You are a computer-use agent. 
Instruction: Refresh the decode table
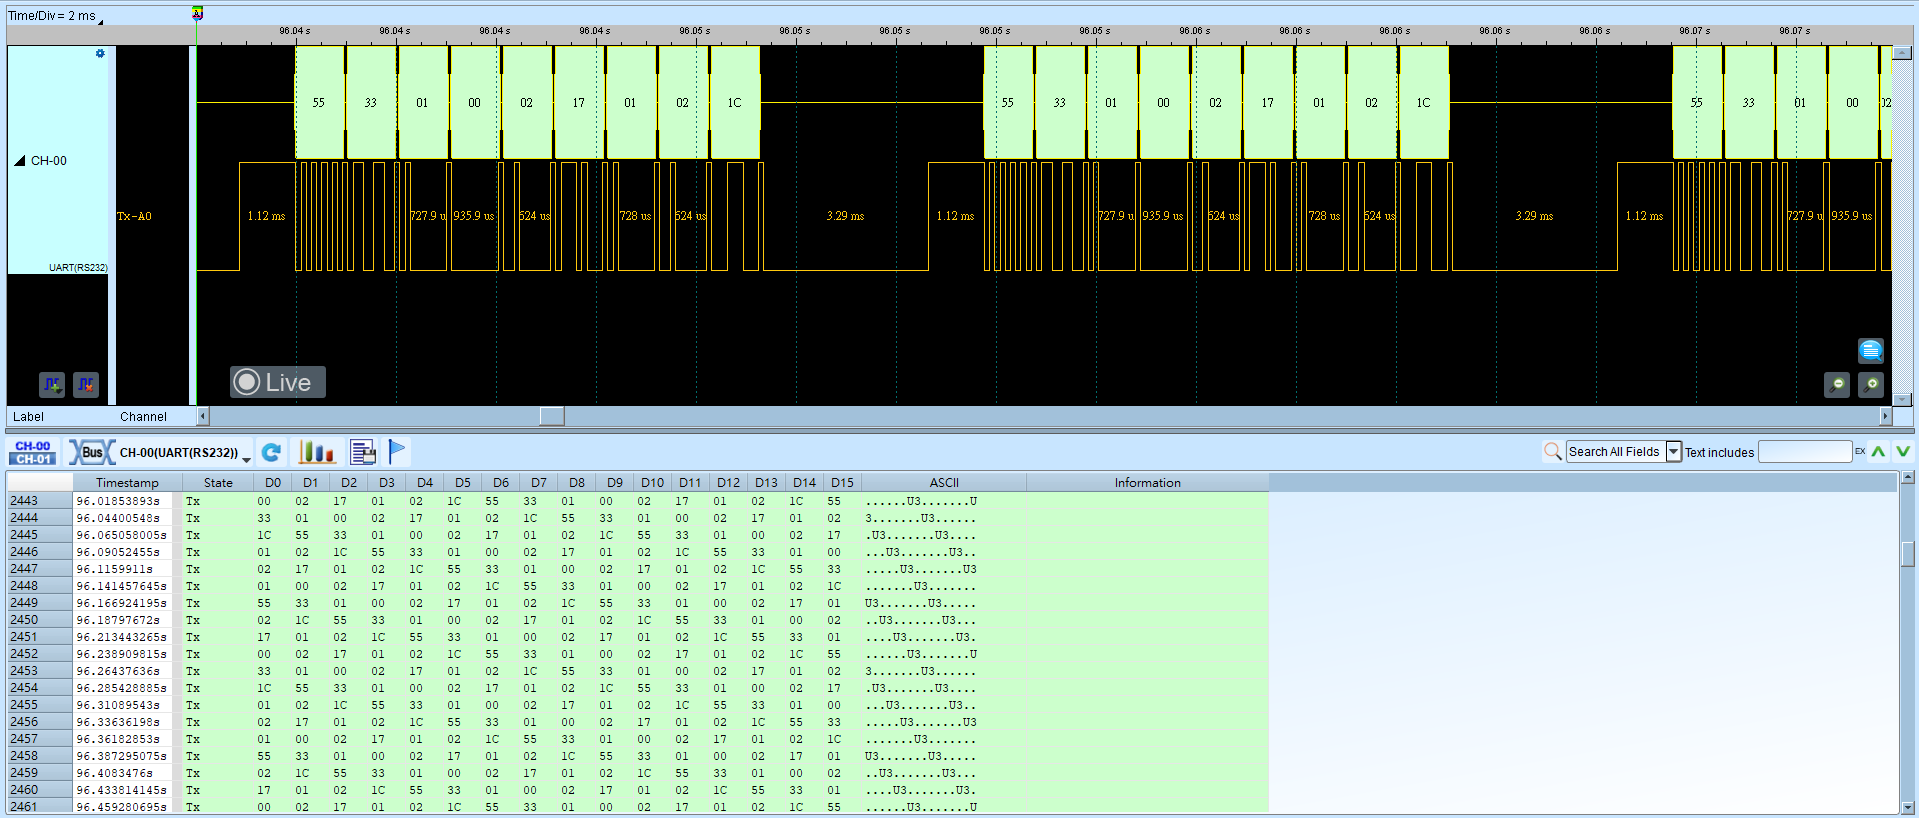271,452
